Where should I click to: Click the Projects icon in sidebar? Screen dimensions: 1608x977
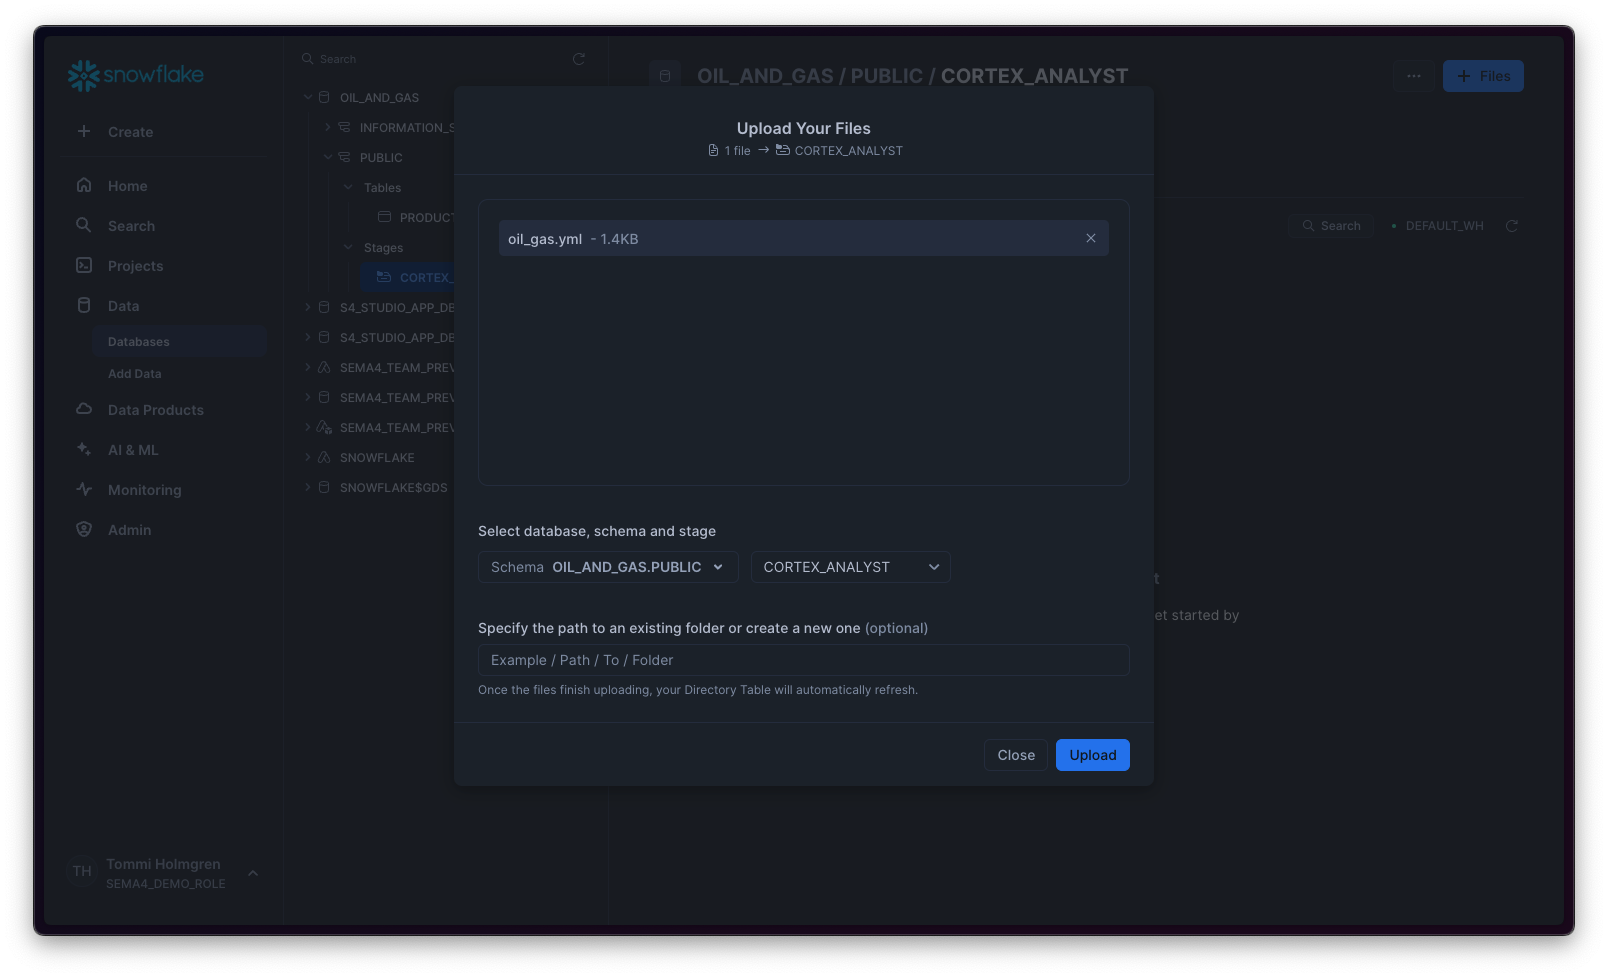(84, 265)
